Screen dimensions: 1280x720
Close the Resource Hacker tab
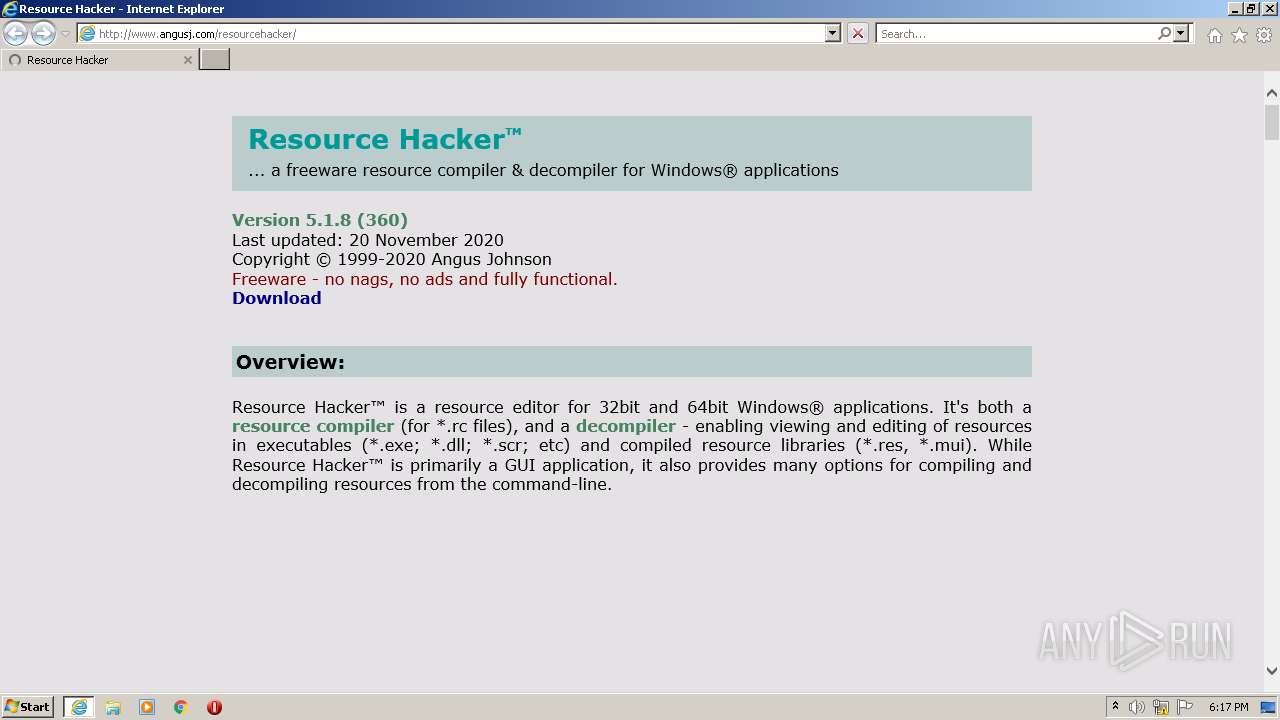pos(187,60)
